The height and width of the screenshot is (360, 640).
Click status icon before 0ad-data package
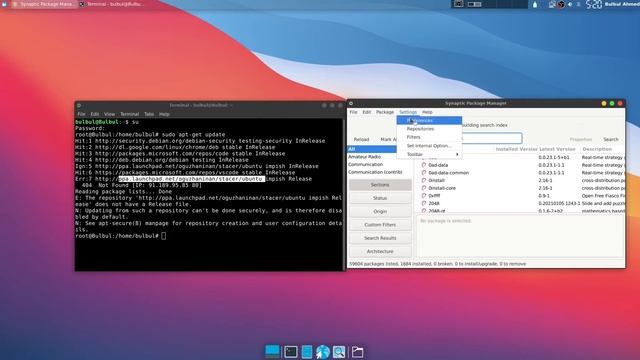424,165
